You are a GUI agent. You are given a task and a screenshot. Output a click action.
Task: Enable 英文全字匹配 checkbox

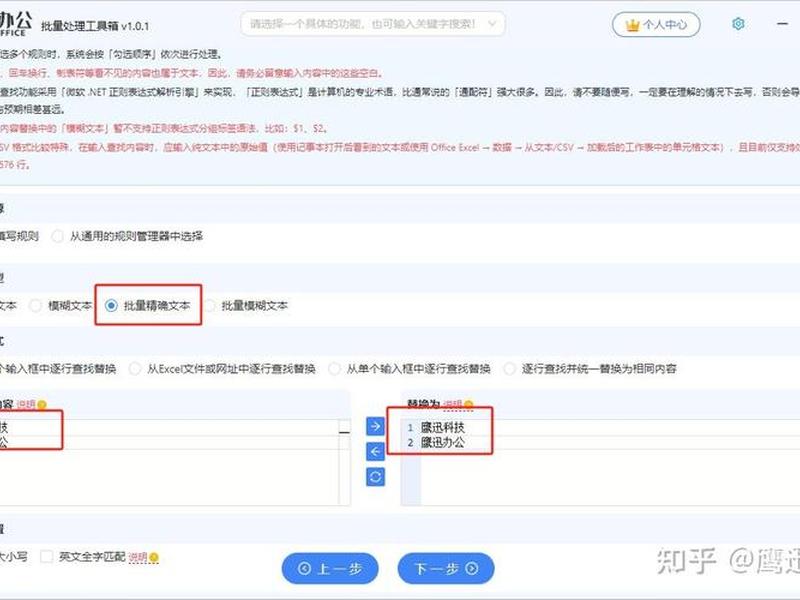pos(46,557)
